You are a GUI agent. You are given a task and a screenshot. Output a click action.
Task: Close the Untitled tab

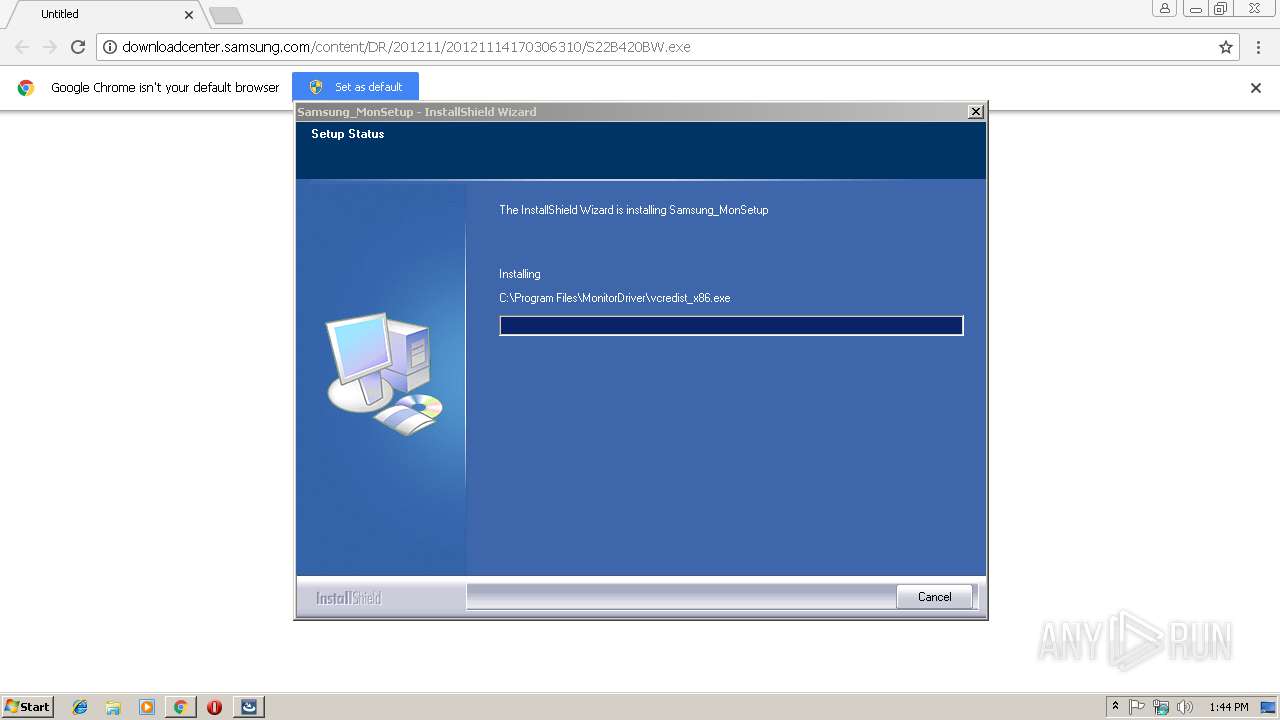[189, 14]
